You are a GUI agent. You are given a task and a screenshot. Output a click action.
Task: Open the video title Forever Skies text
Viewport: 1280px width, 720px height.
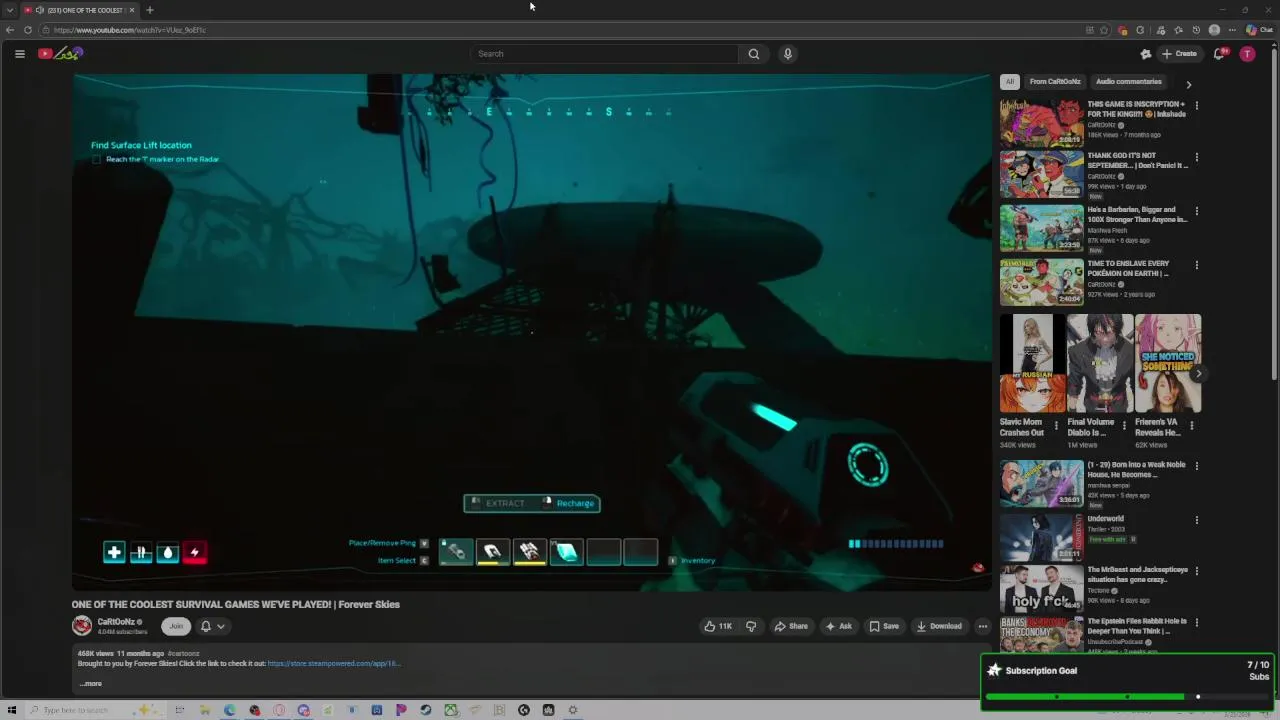click(x=235, y=604)
